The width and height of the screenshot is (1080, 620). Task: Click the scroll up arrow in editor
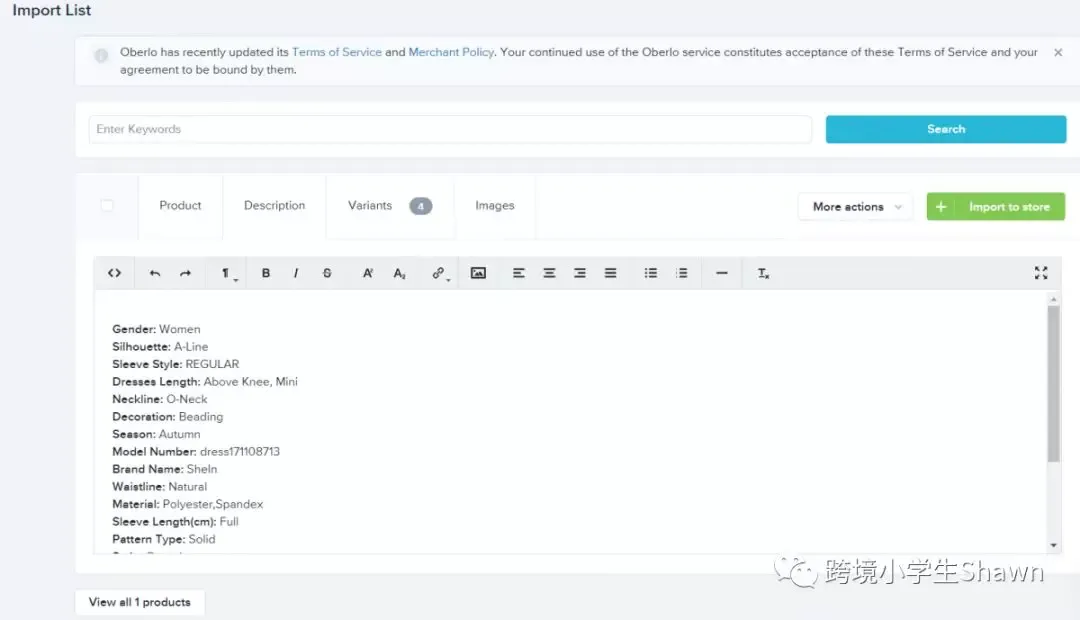point(1053,300)
